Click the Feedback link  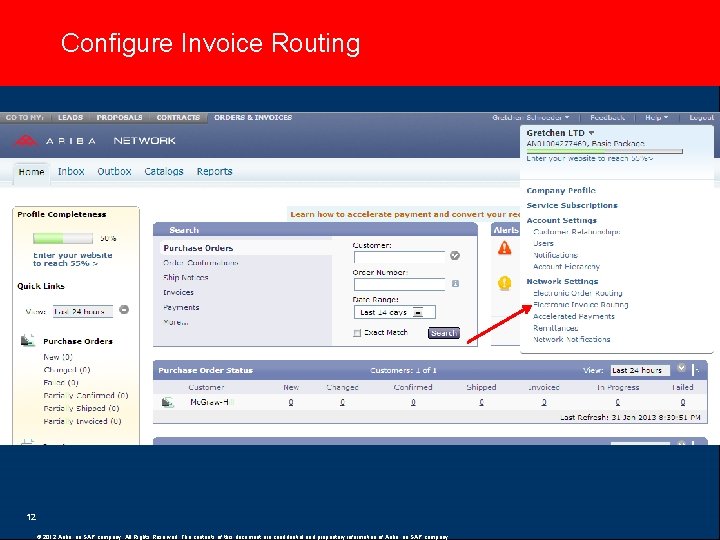(x=608, y=118)
